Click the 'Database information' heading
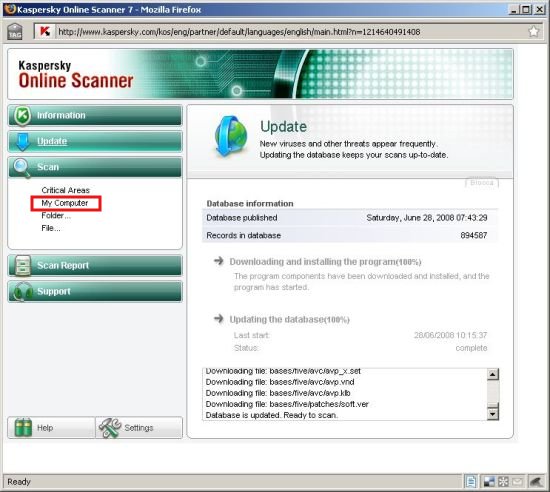Image resolution: width=550 pixels, height=492 pixels. tap(250, 204)
